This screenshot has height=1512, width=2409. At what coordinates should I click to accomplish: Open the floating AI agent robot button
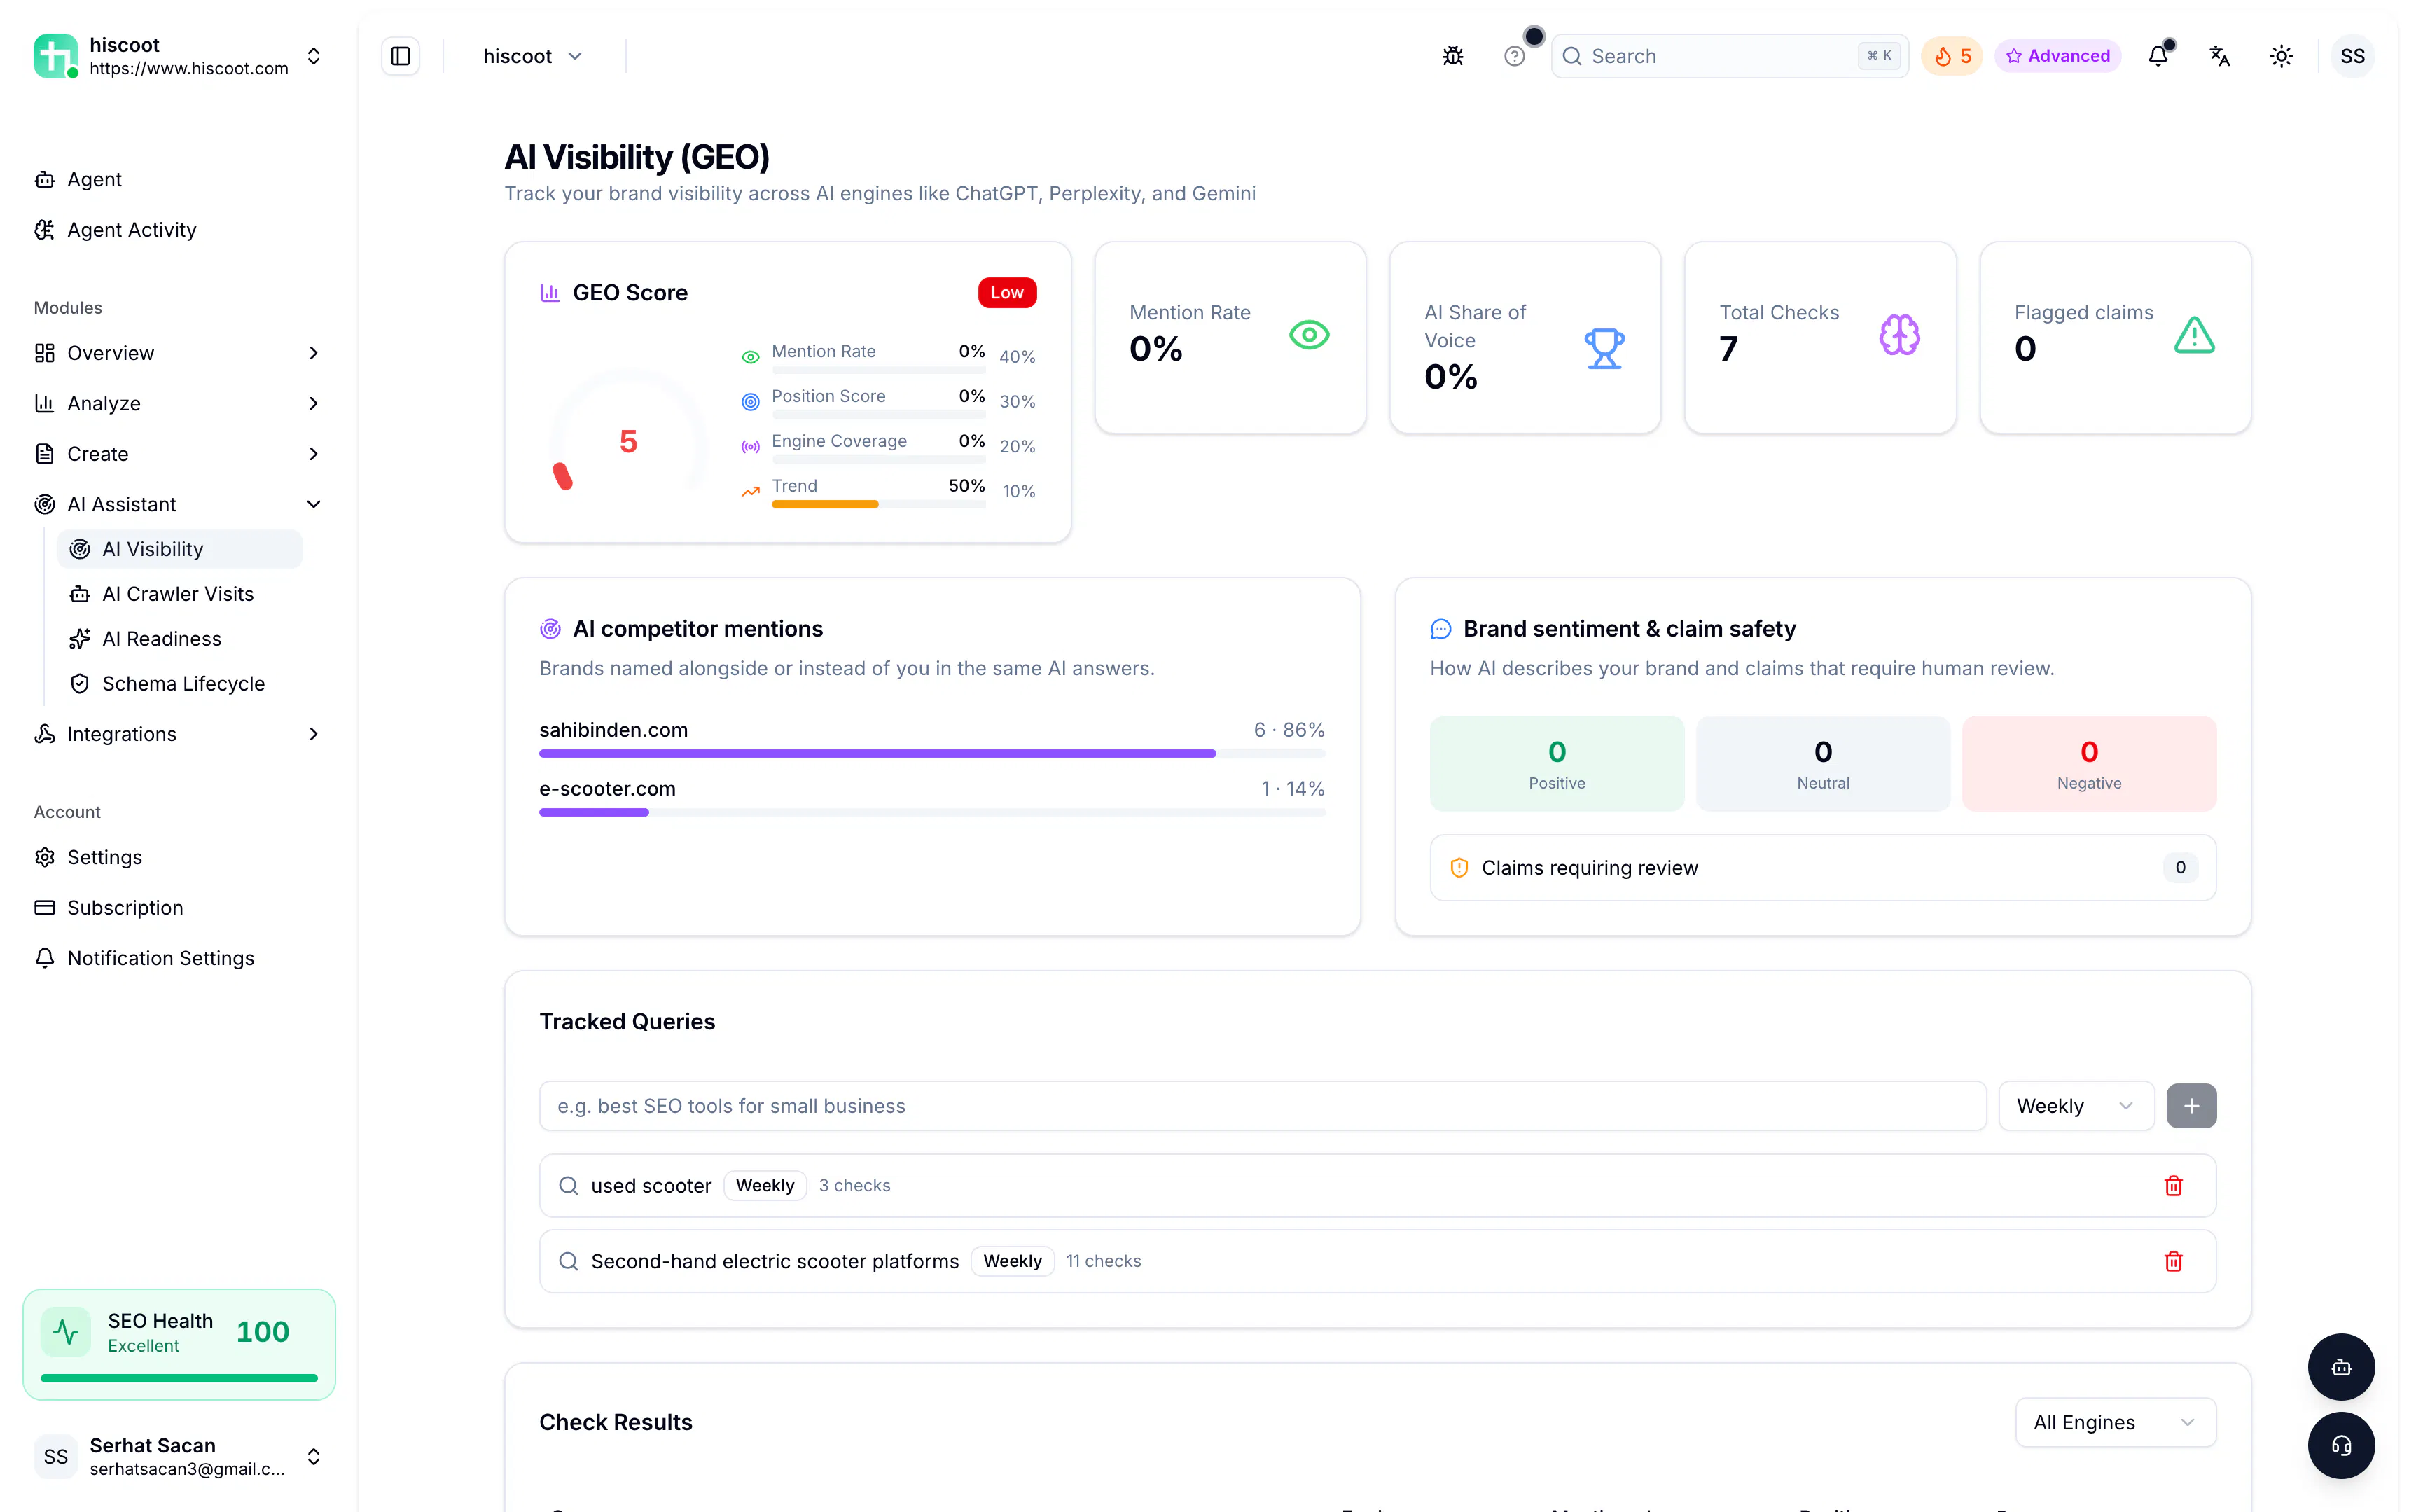2341,1367
